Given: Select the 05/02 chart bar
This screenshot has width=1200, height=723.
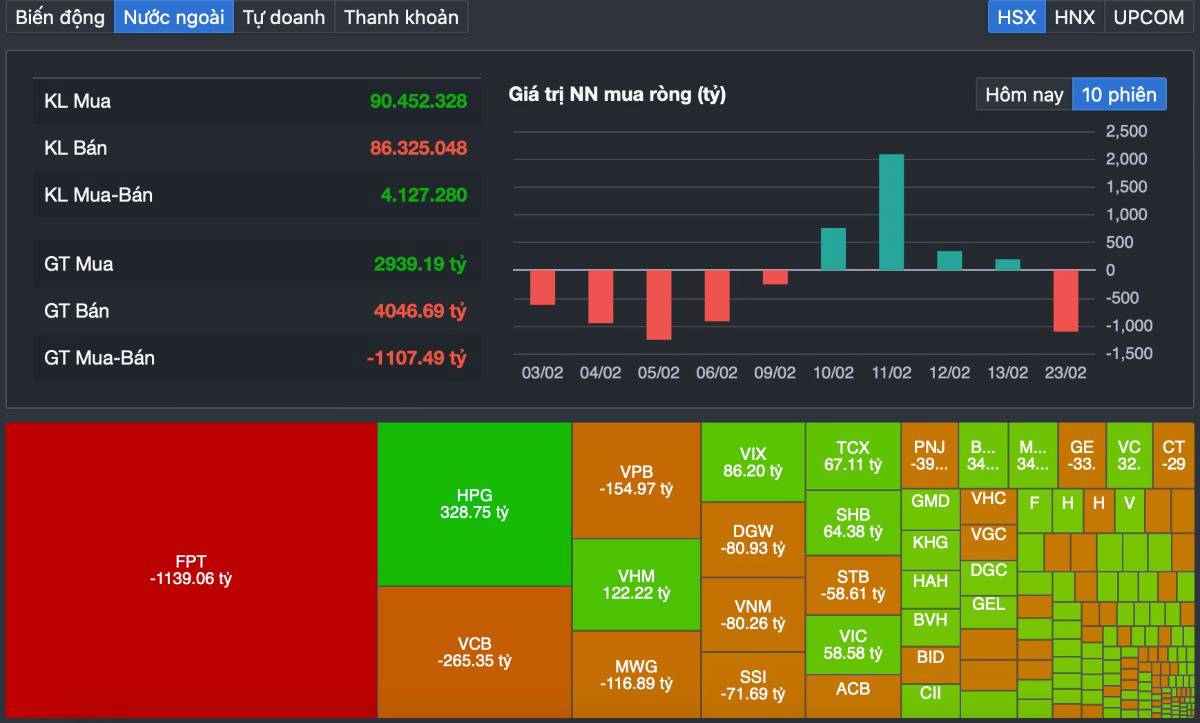Looking at the screenshot, I should [x=658, y=305].
